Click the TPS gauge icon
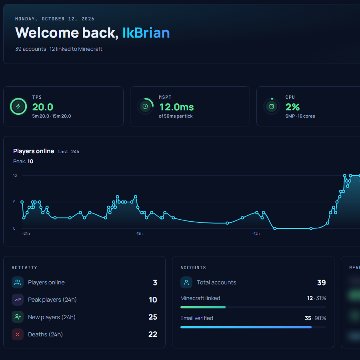Viewport: 360px width, 360px height. 18,107
